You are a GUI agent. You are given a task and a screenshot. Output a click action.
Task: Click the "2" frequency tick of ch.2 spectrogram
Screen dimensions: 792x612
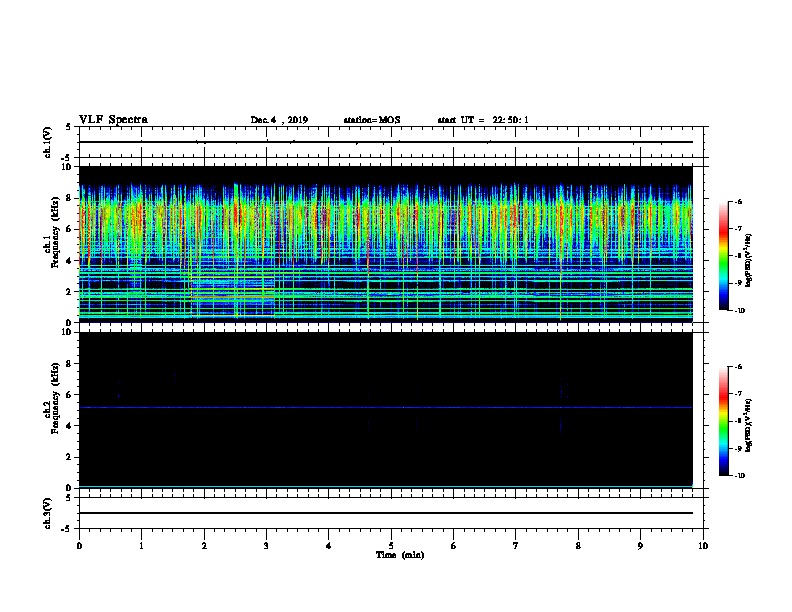[69, 457]
